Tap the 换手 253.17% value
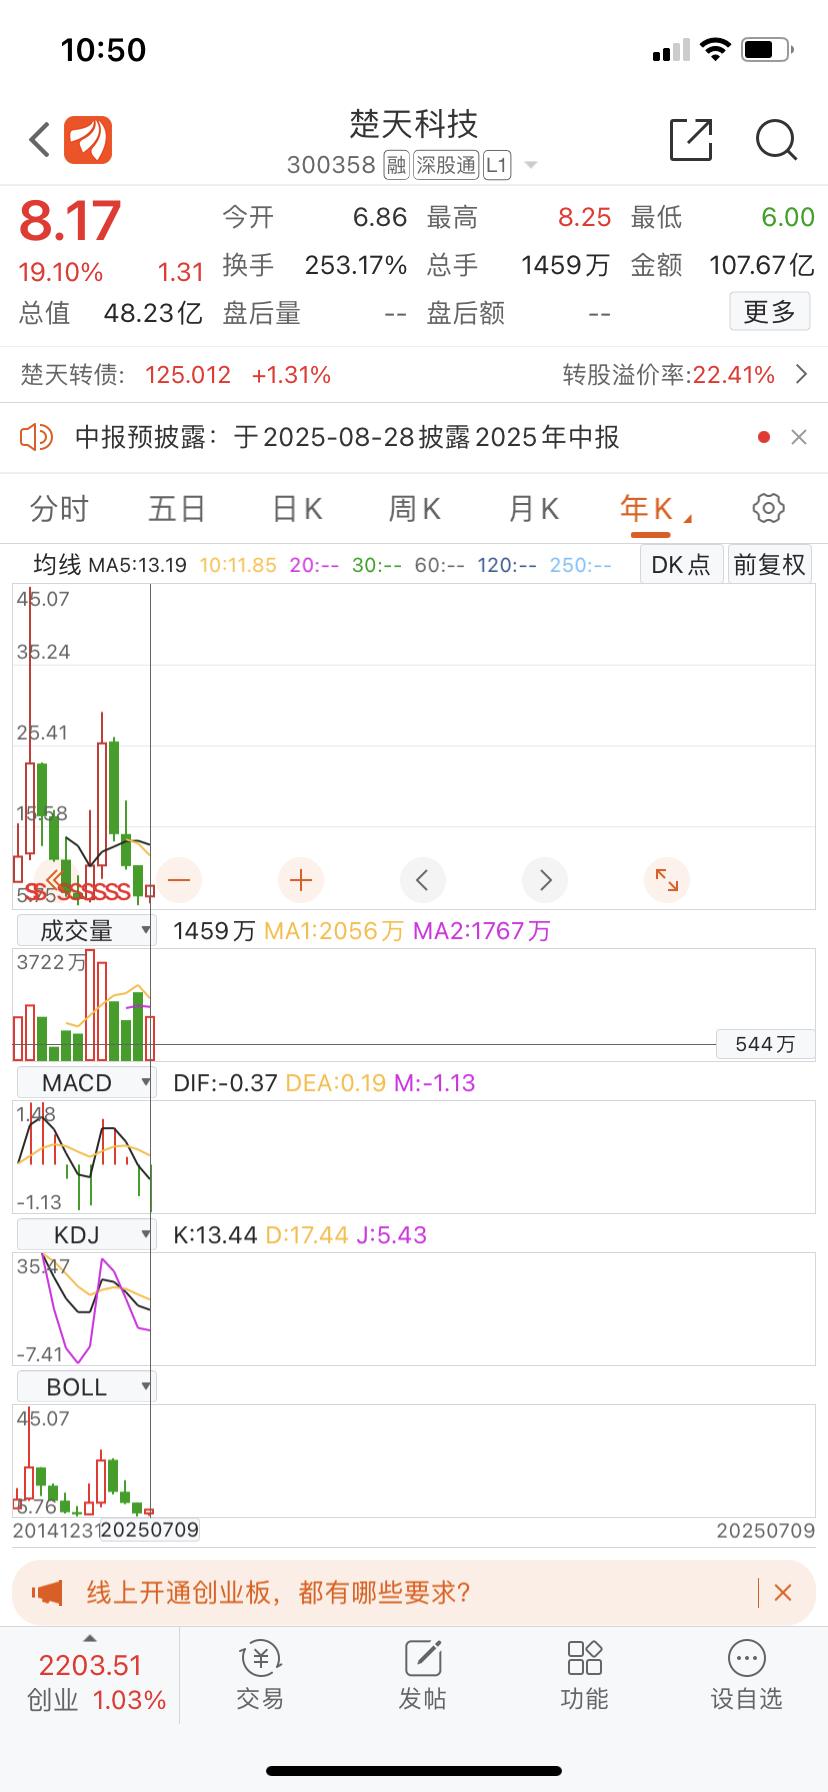828x1792 pixels. pyautogui.click(x=355, y=265)
